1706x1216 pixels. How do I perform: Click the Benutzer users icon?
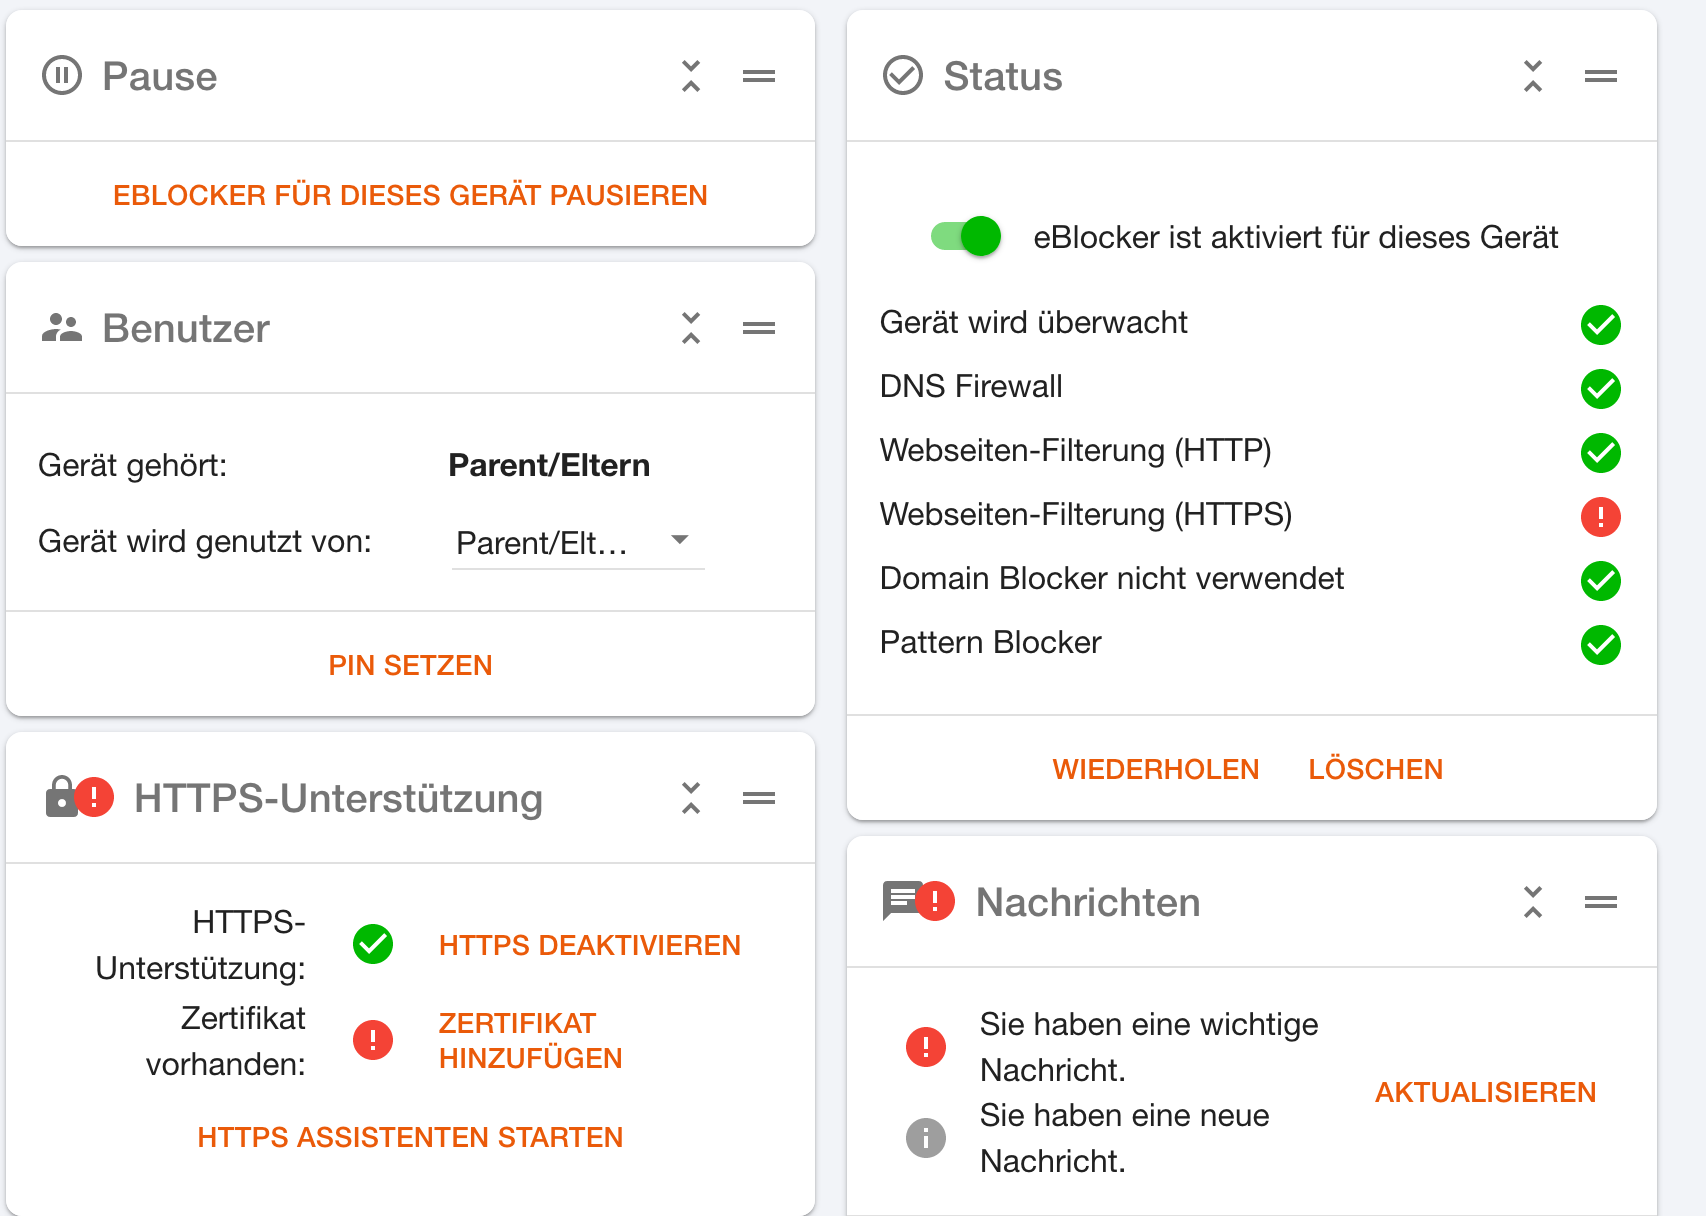[x=62, y=328]
